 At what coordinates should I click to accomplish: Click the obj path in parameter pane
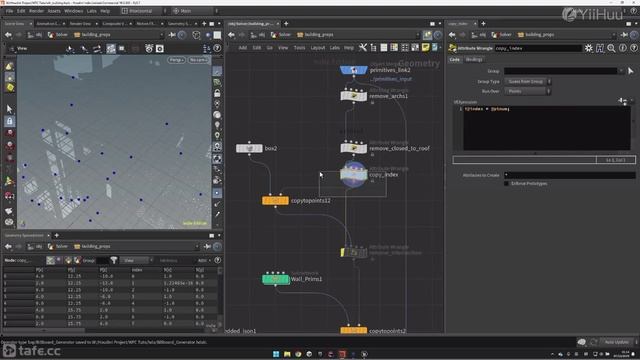pyautogui.click(x=479, y=35)
